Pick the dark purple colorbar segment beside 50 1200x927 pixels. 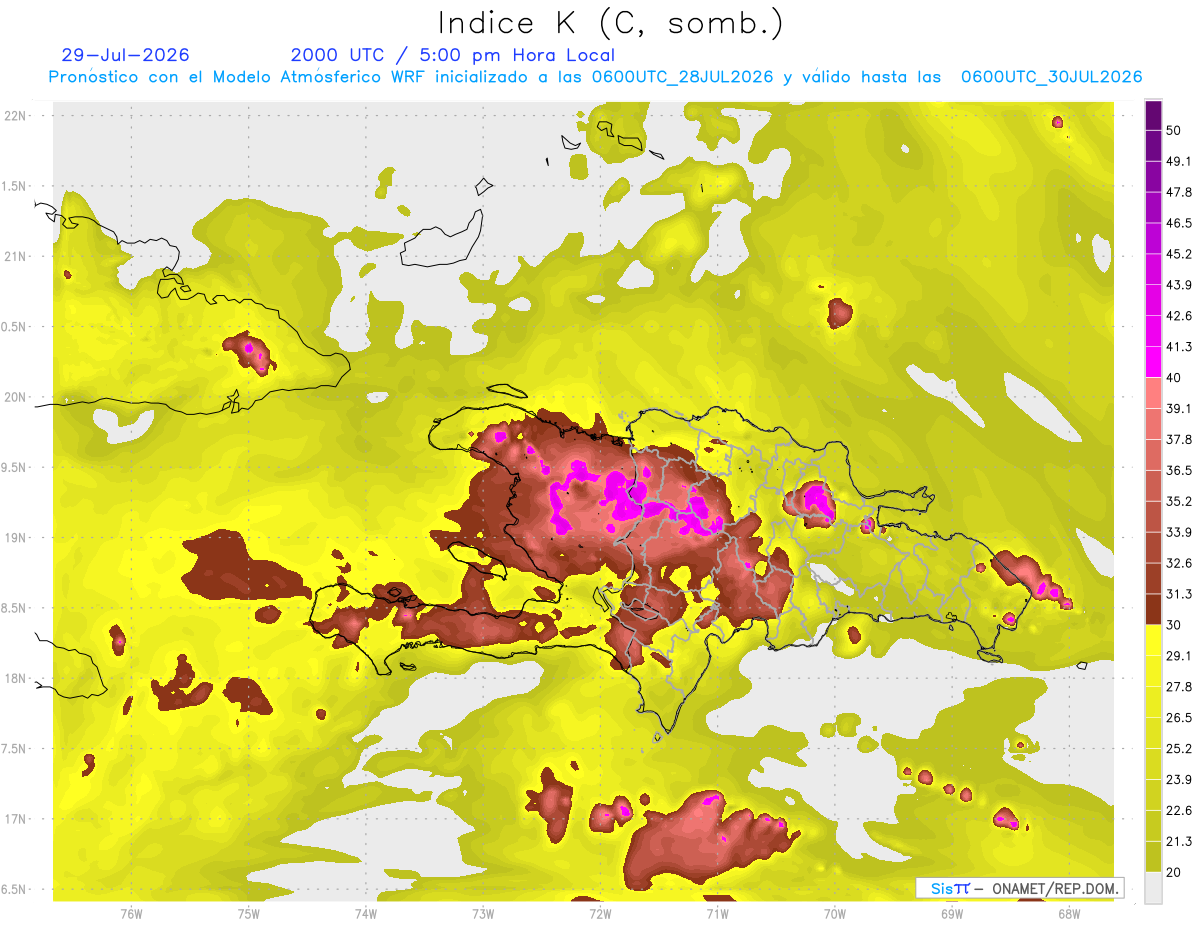click(1153, 117)
